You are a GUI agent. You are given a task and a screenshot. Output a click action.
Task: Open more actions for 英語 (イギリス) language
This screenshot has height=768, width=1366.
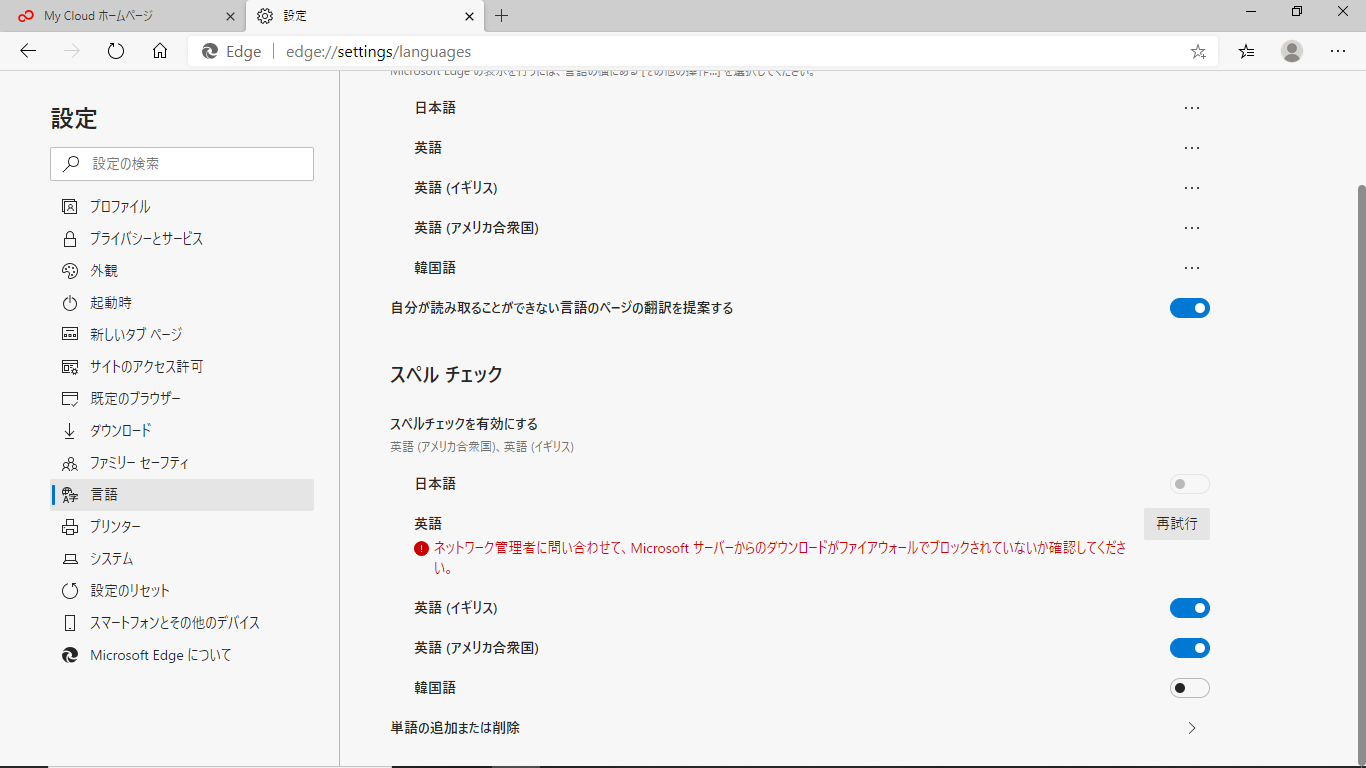[x=1191, y=188]
